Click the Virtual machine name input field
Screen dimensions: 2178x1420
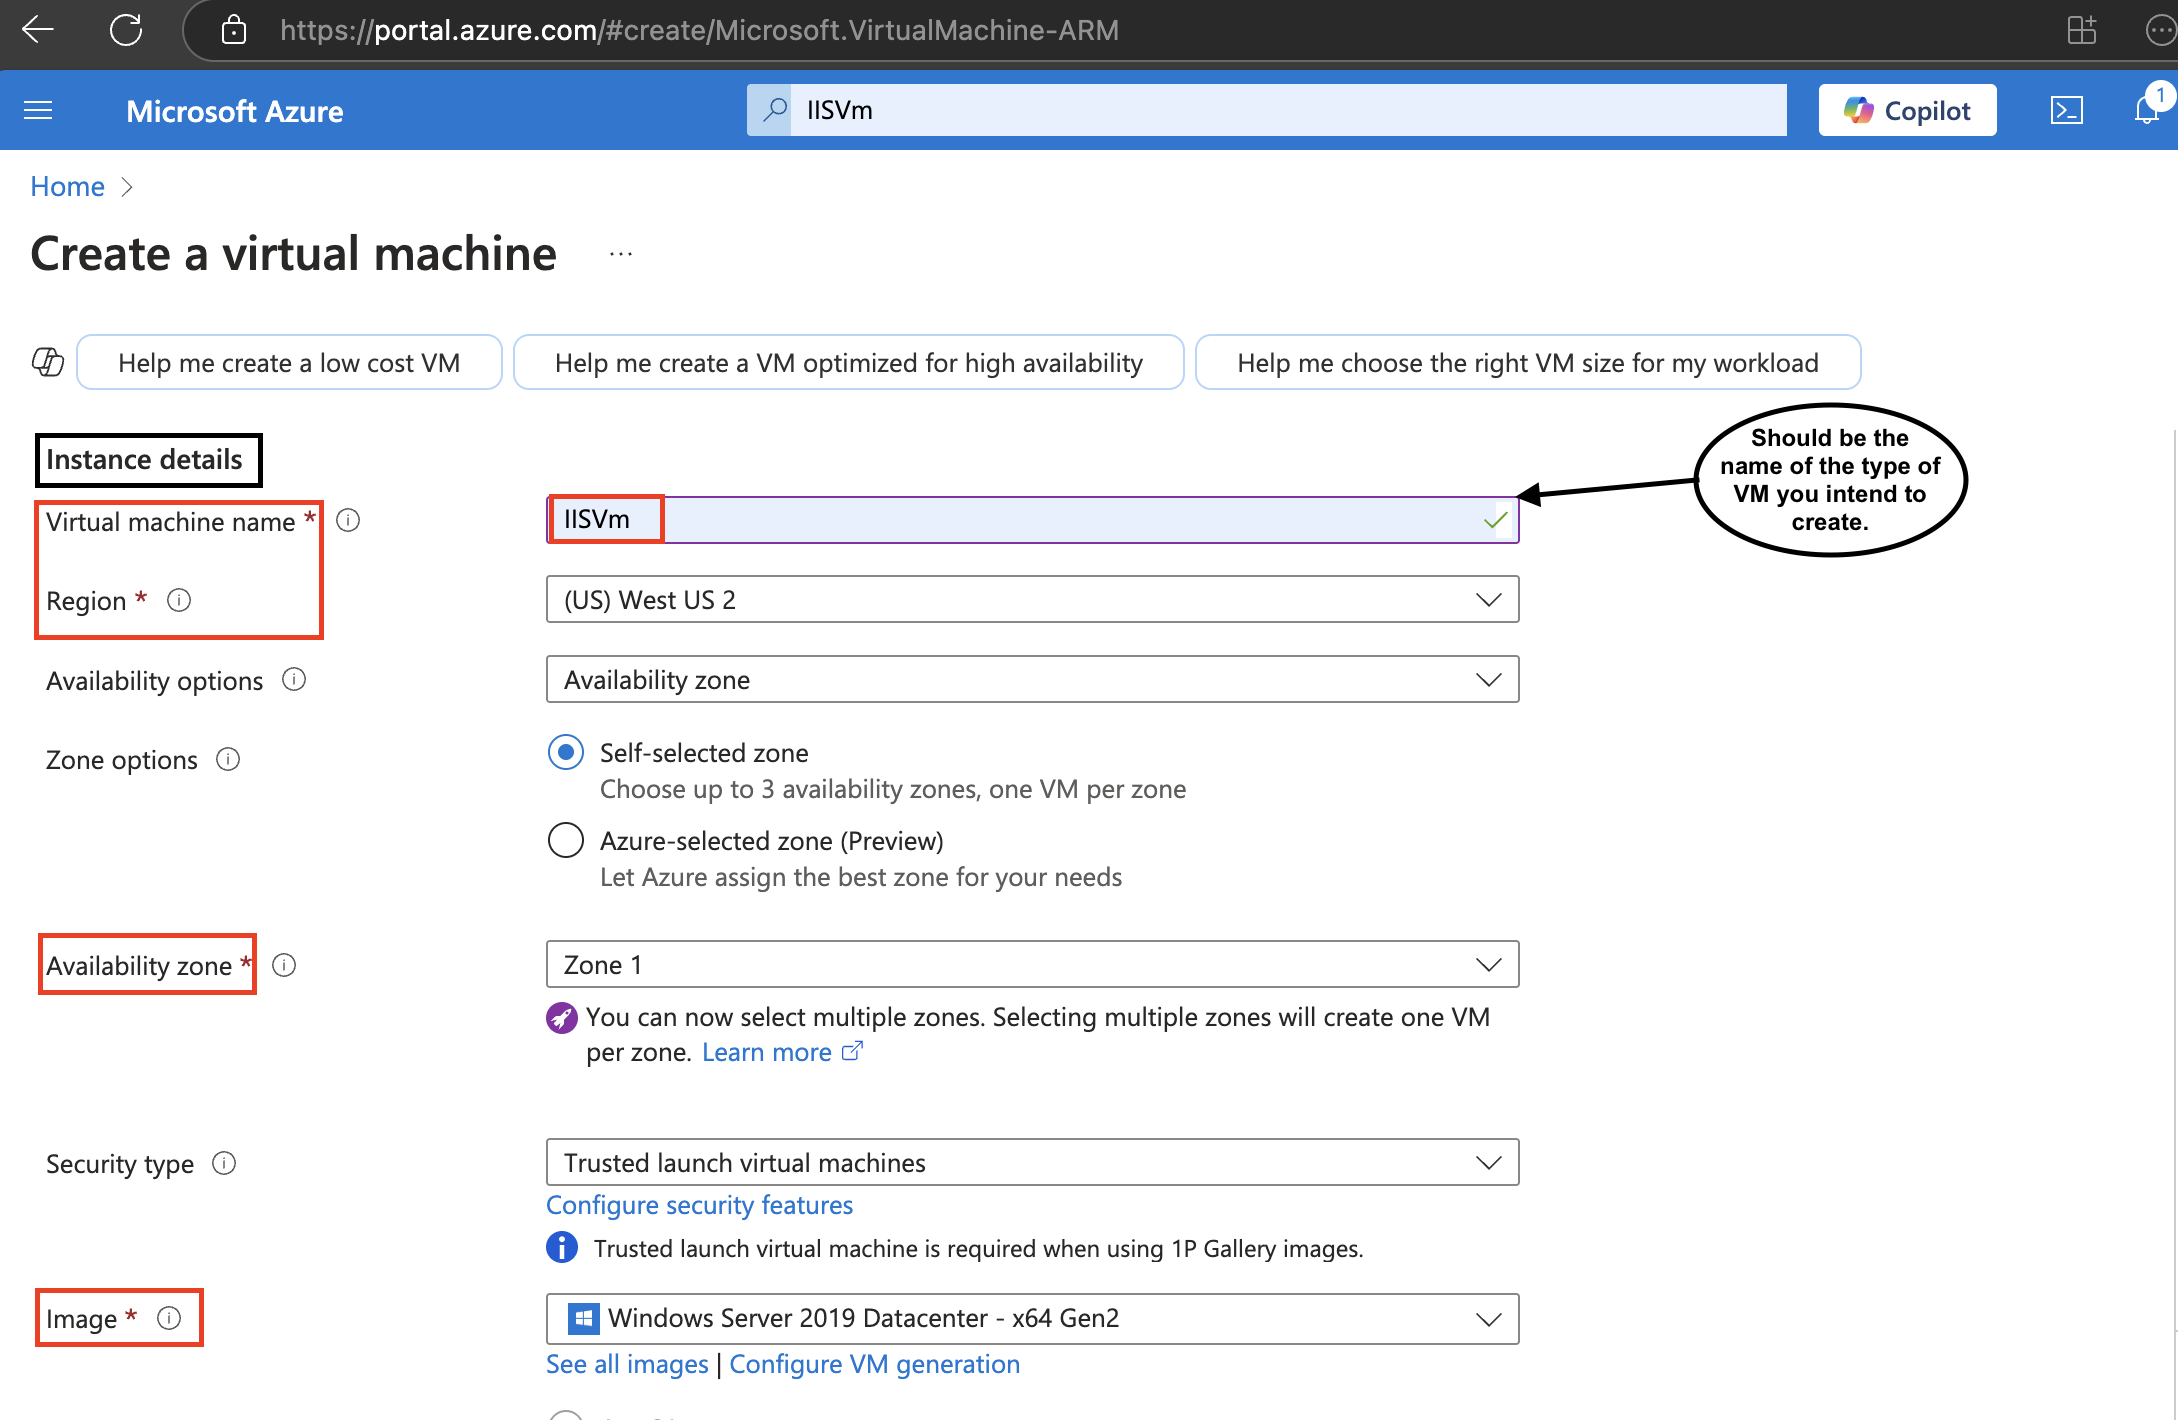[1032, 520]
